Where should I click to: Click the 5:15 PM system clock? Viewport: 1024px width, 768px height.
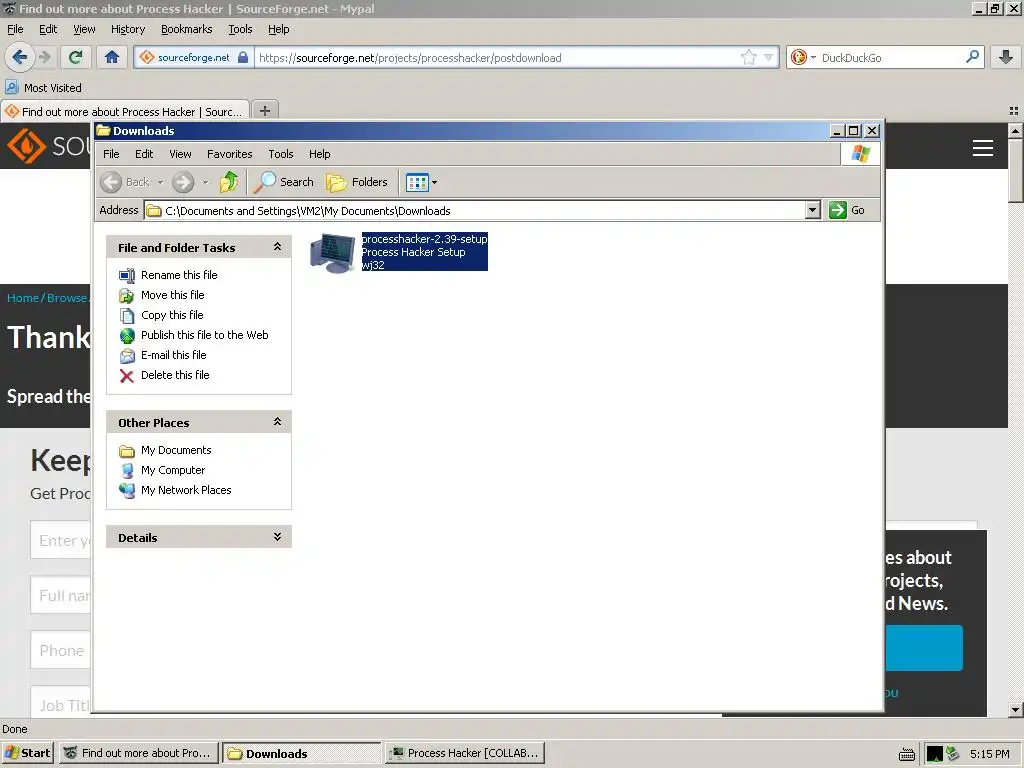pos(989,754)
